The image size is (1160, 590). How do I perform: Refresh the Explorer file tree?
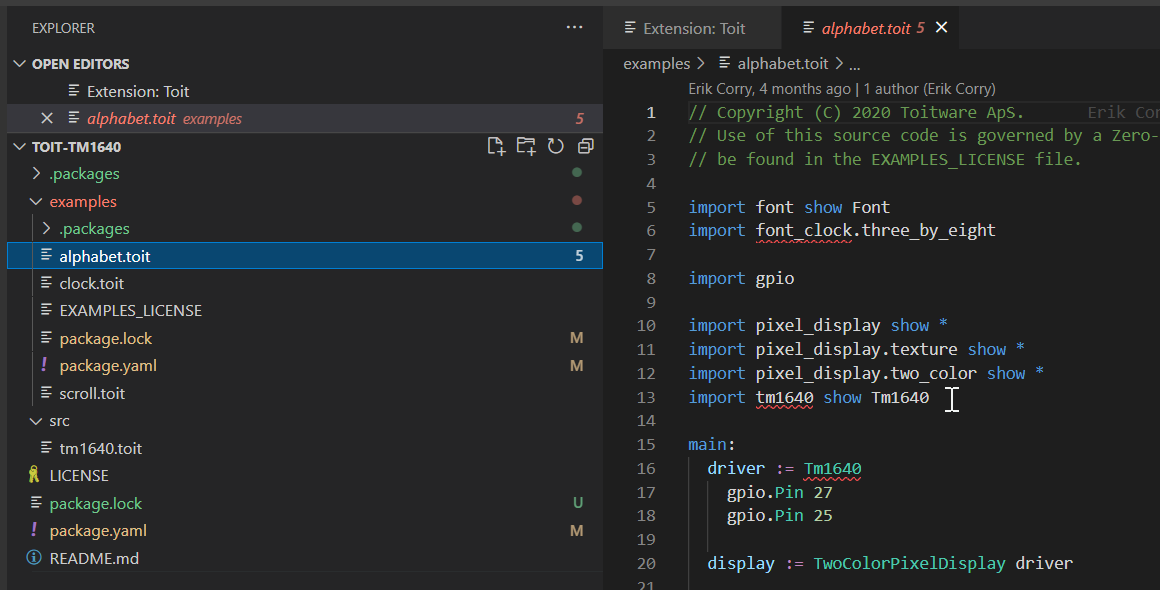pyautogui.click(x=556, y=146)
